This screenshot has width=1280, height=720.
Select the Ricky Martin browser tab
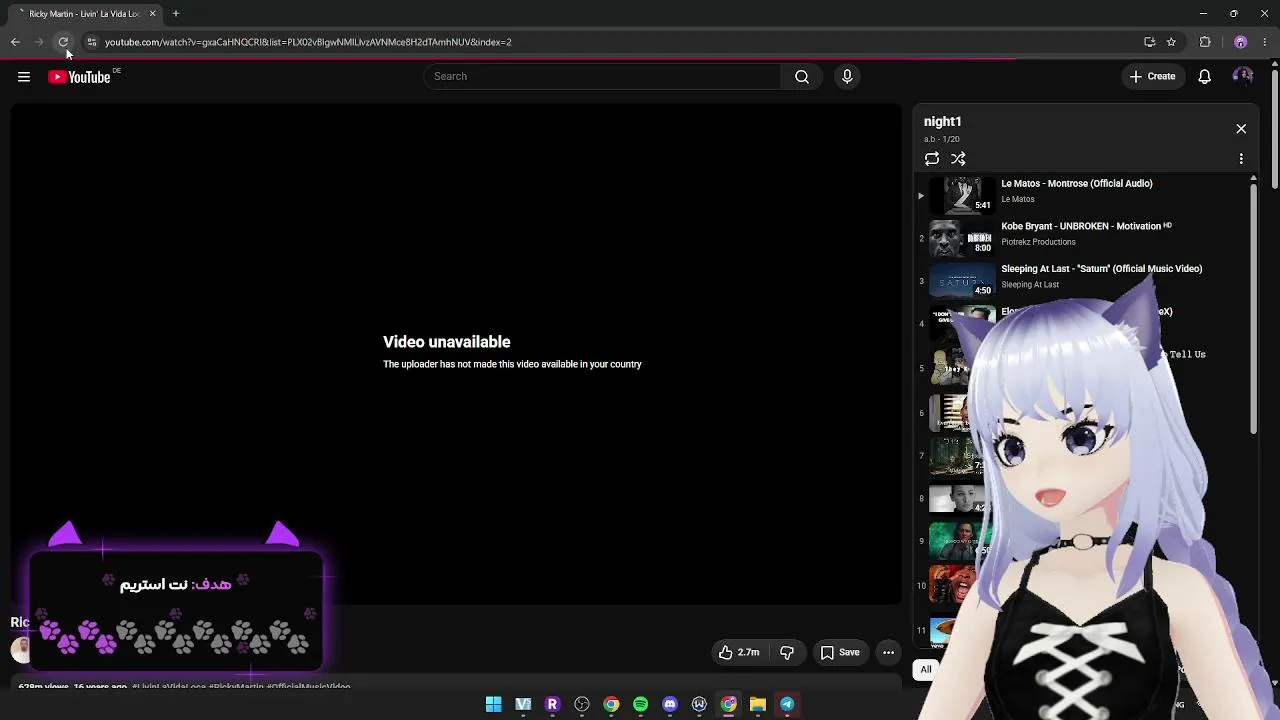pyautogui.click(x=85, y=14)
